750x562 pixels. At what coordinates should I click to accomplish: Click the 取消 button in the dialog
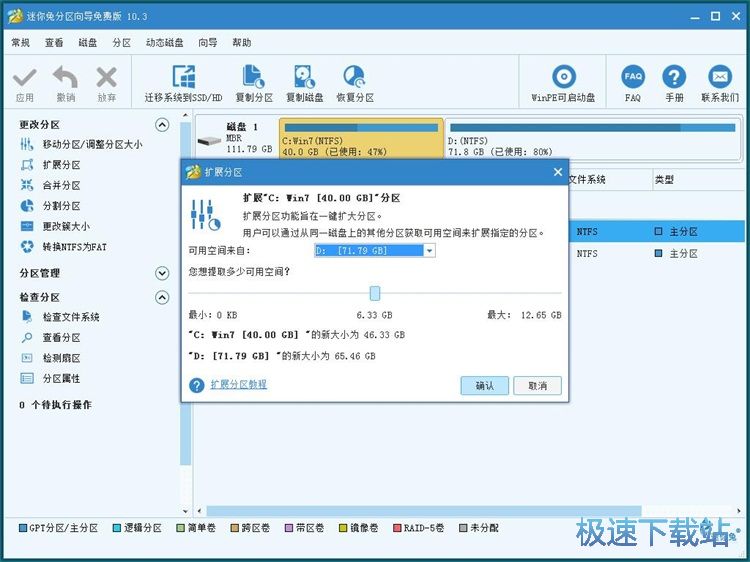click(537, 386)
